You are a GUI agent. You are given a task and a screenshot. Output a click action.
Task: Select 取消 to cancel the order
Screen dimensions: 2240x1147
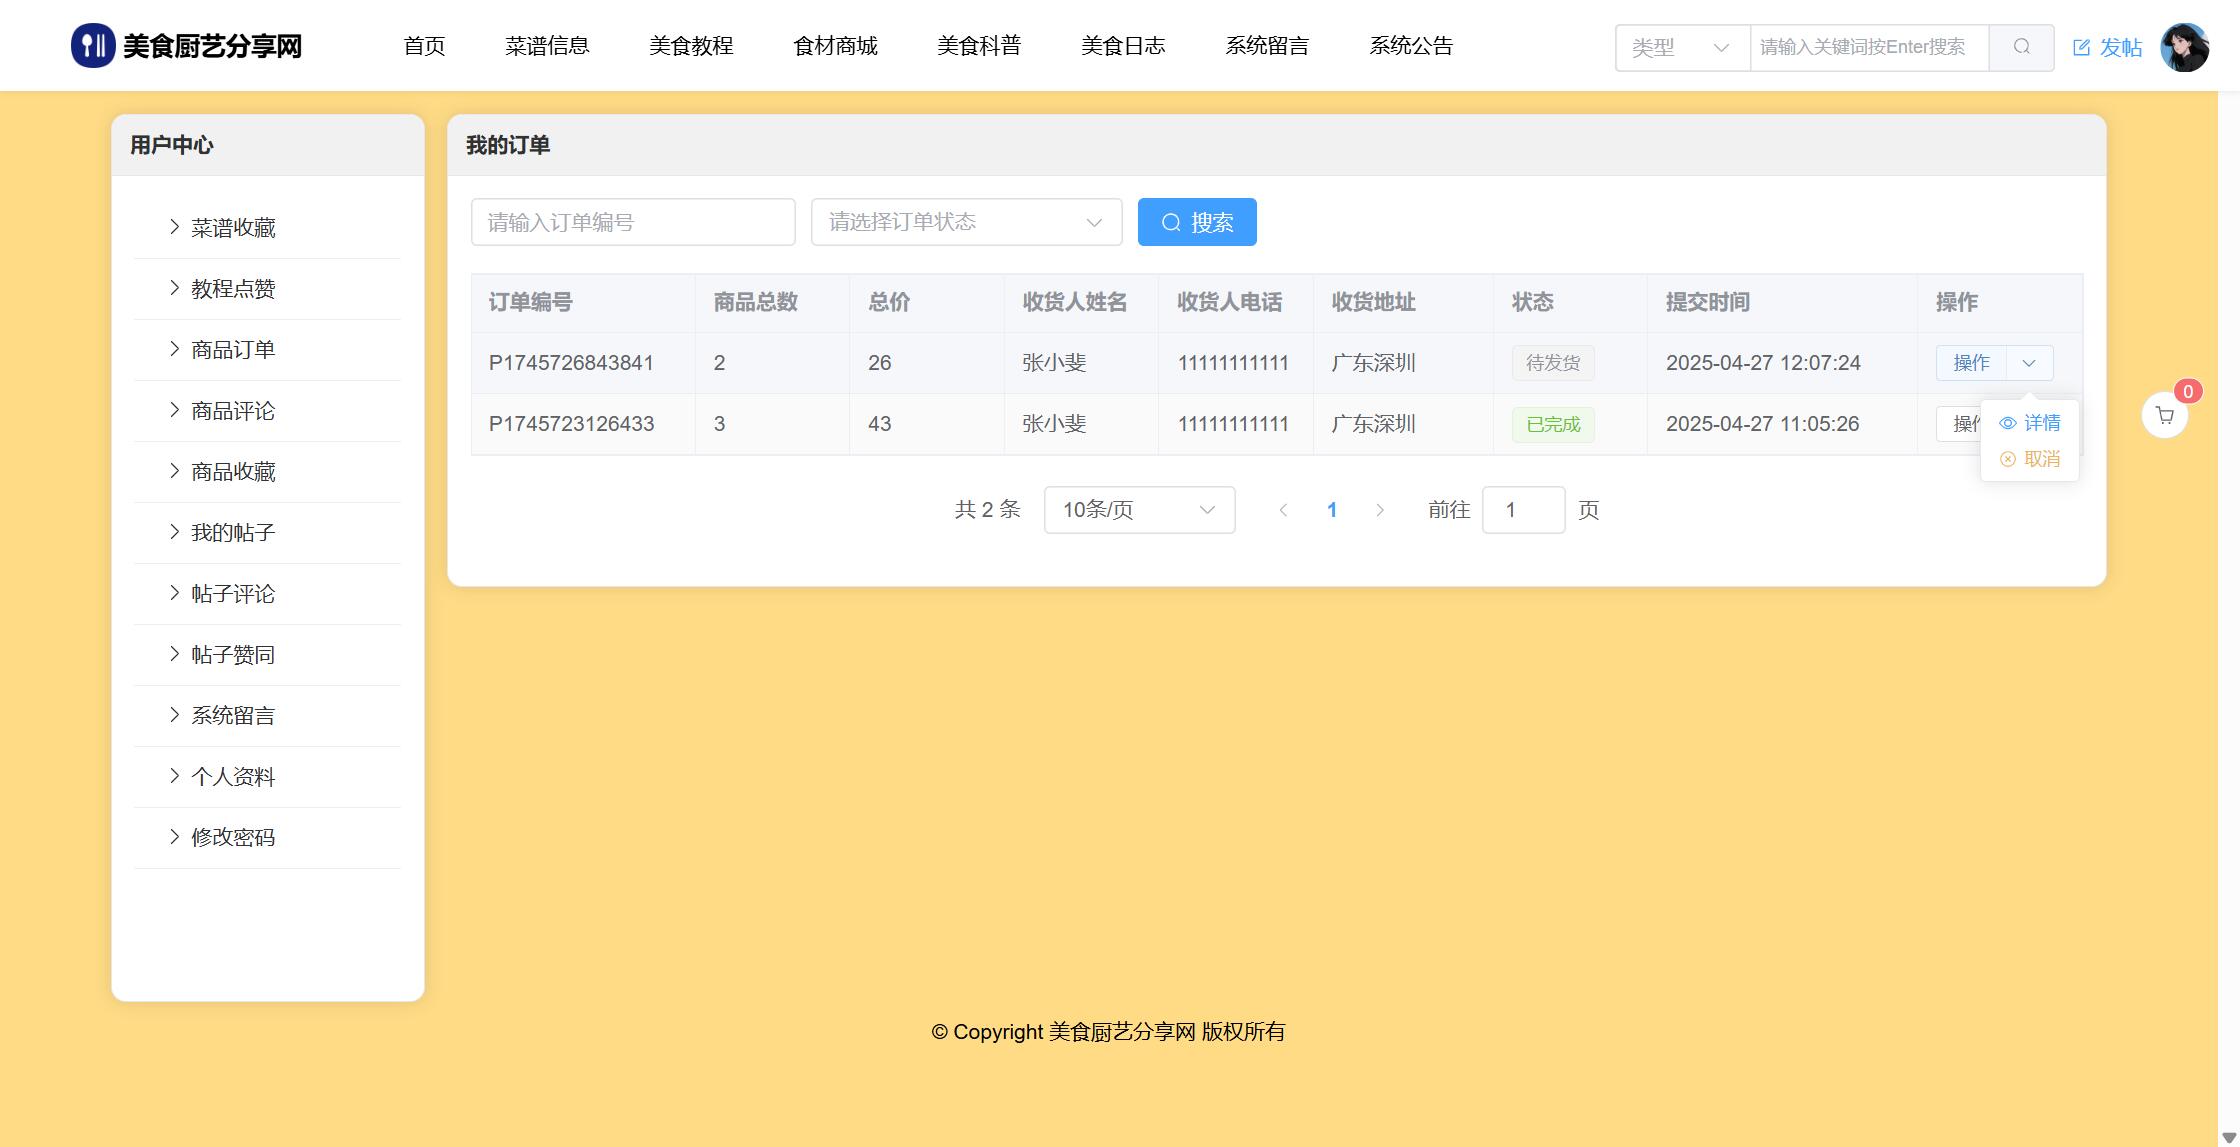pyautogui.click(x=2030, y=459)
